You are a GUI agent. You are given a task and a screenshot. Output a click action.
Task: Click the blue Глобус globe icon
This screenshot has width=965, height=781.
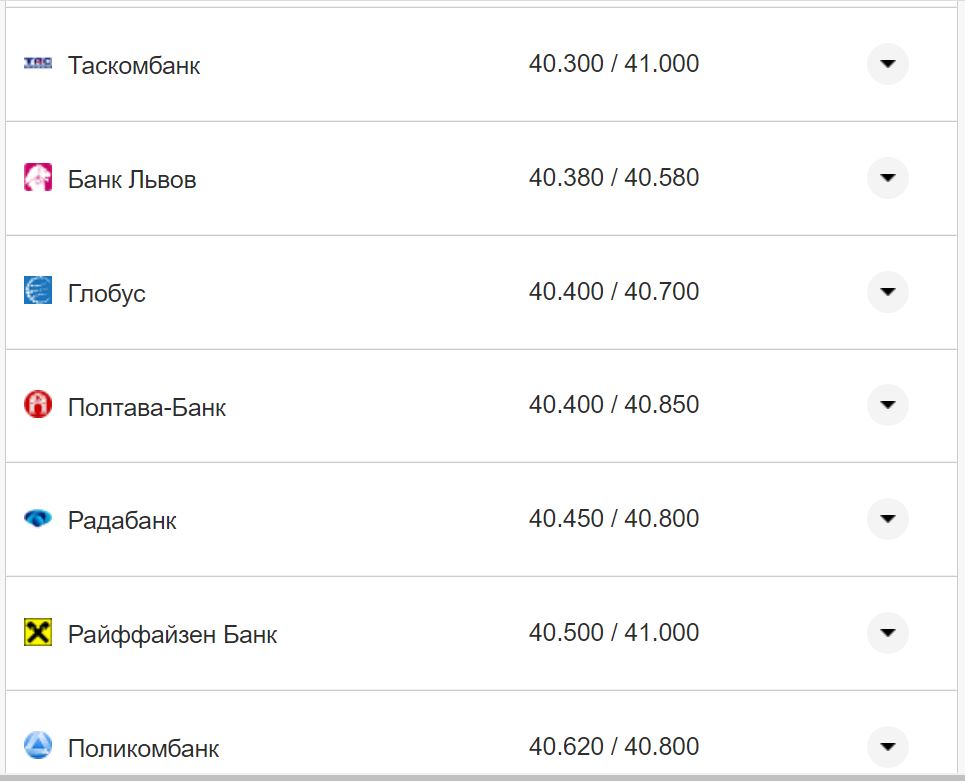[x=38, y=291]
